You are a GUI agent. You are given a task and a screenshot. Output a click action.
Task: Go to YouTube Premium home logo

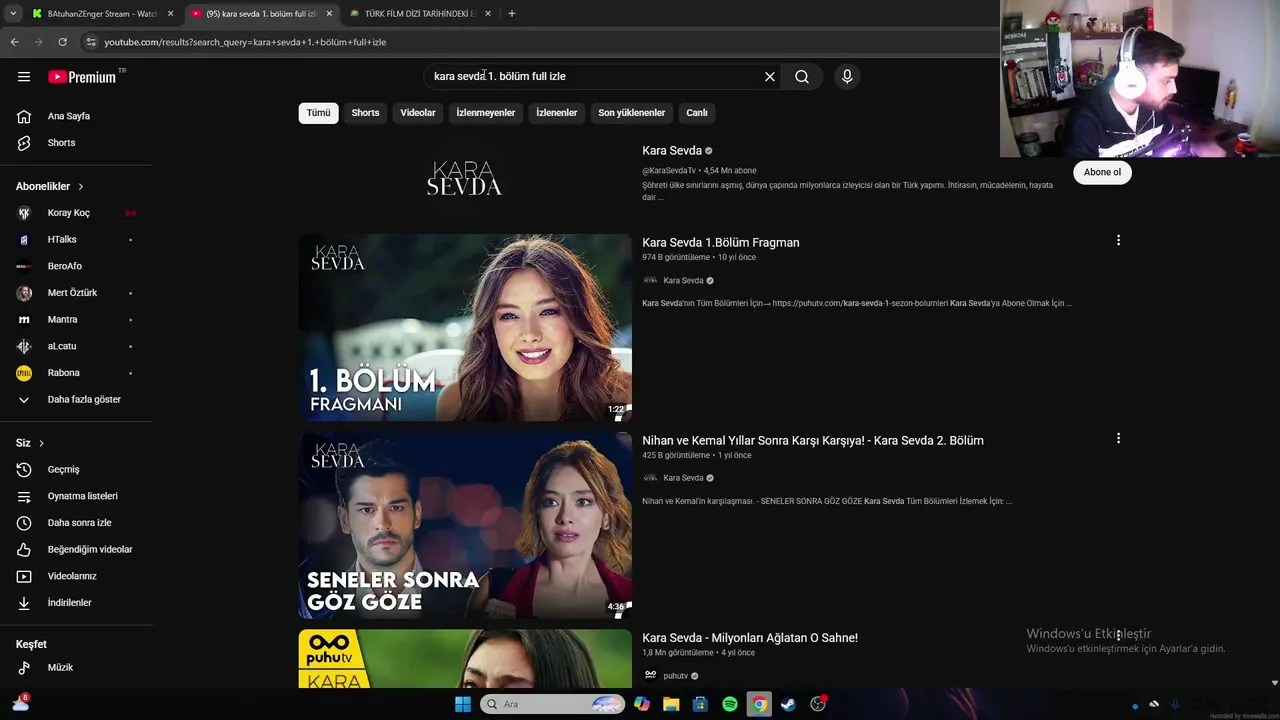pos(82,77)
